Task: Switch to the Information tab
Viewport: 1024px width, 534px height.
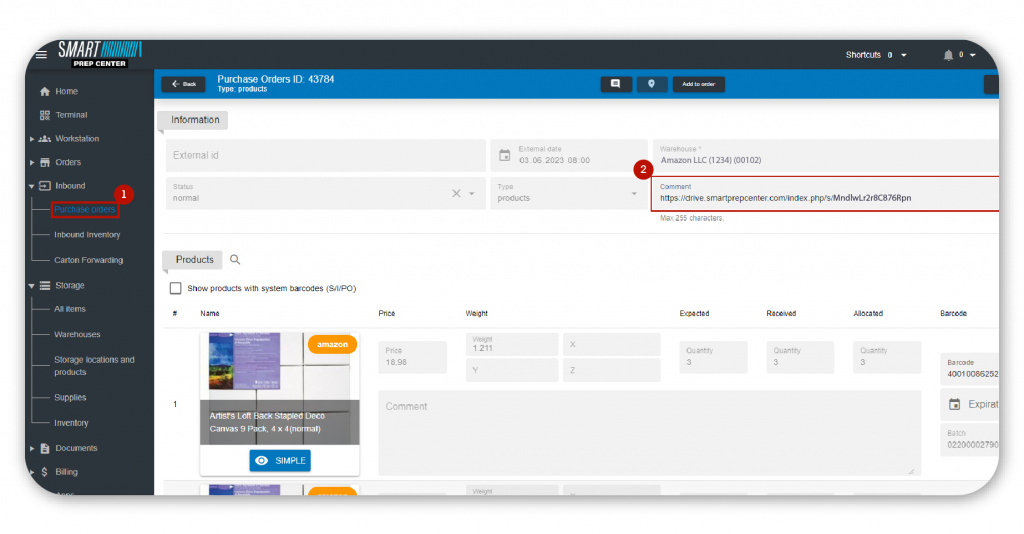Action: 195,120
